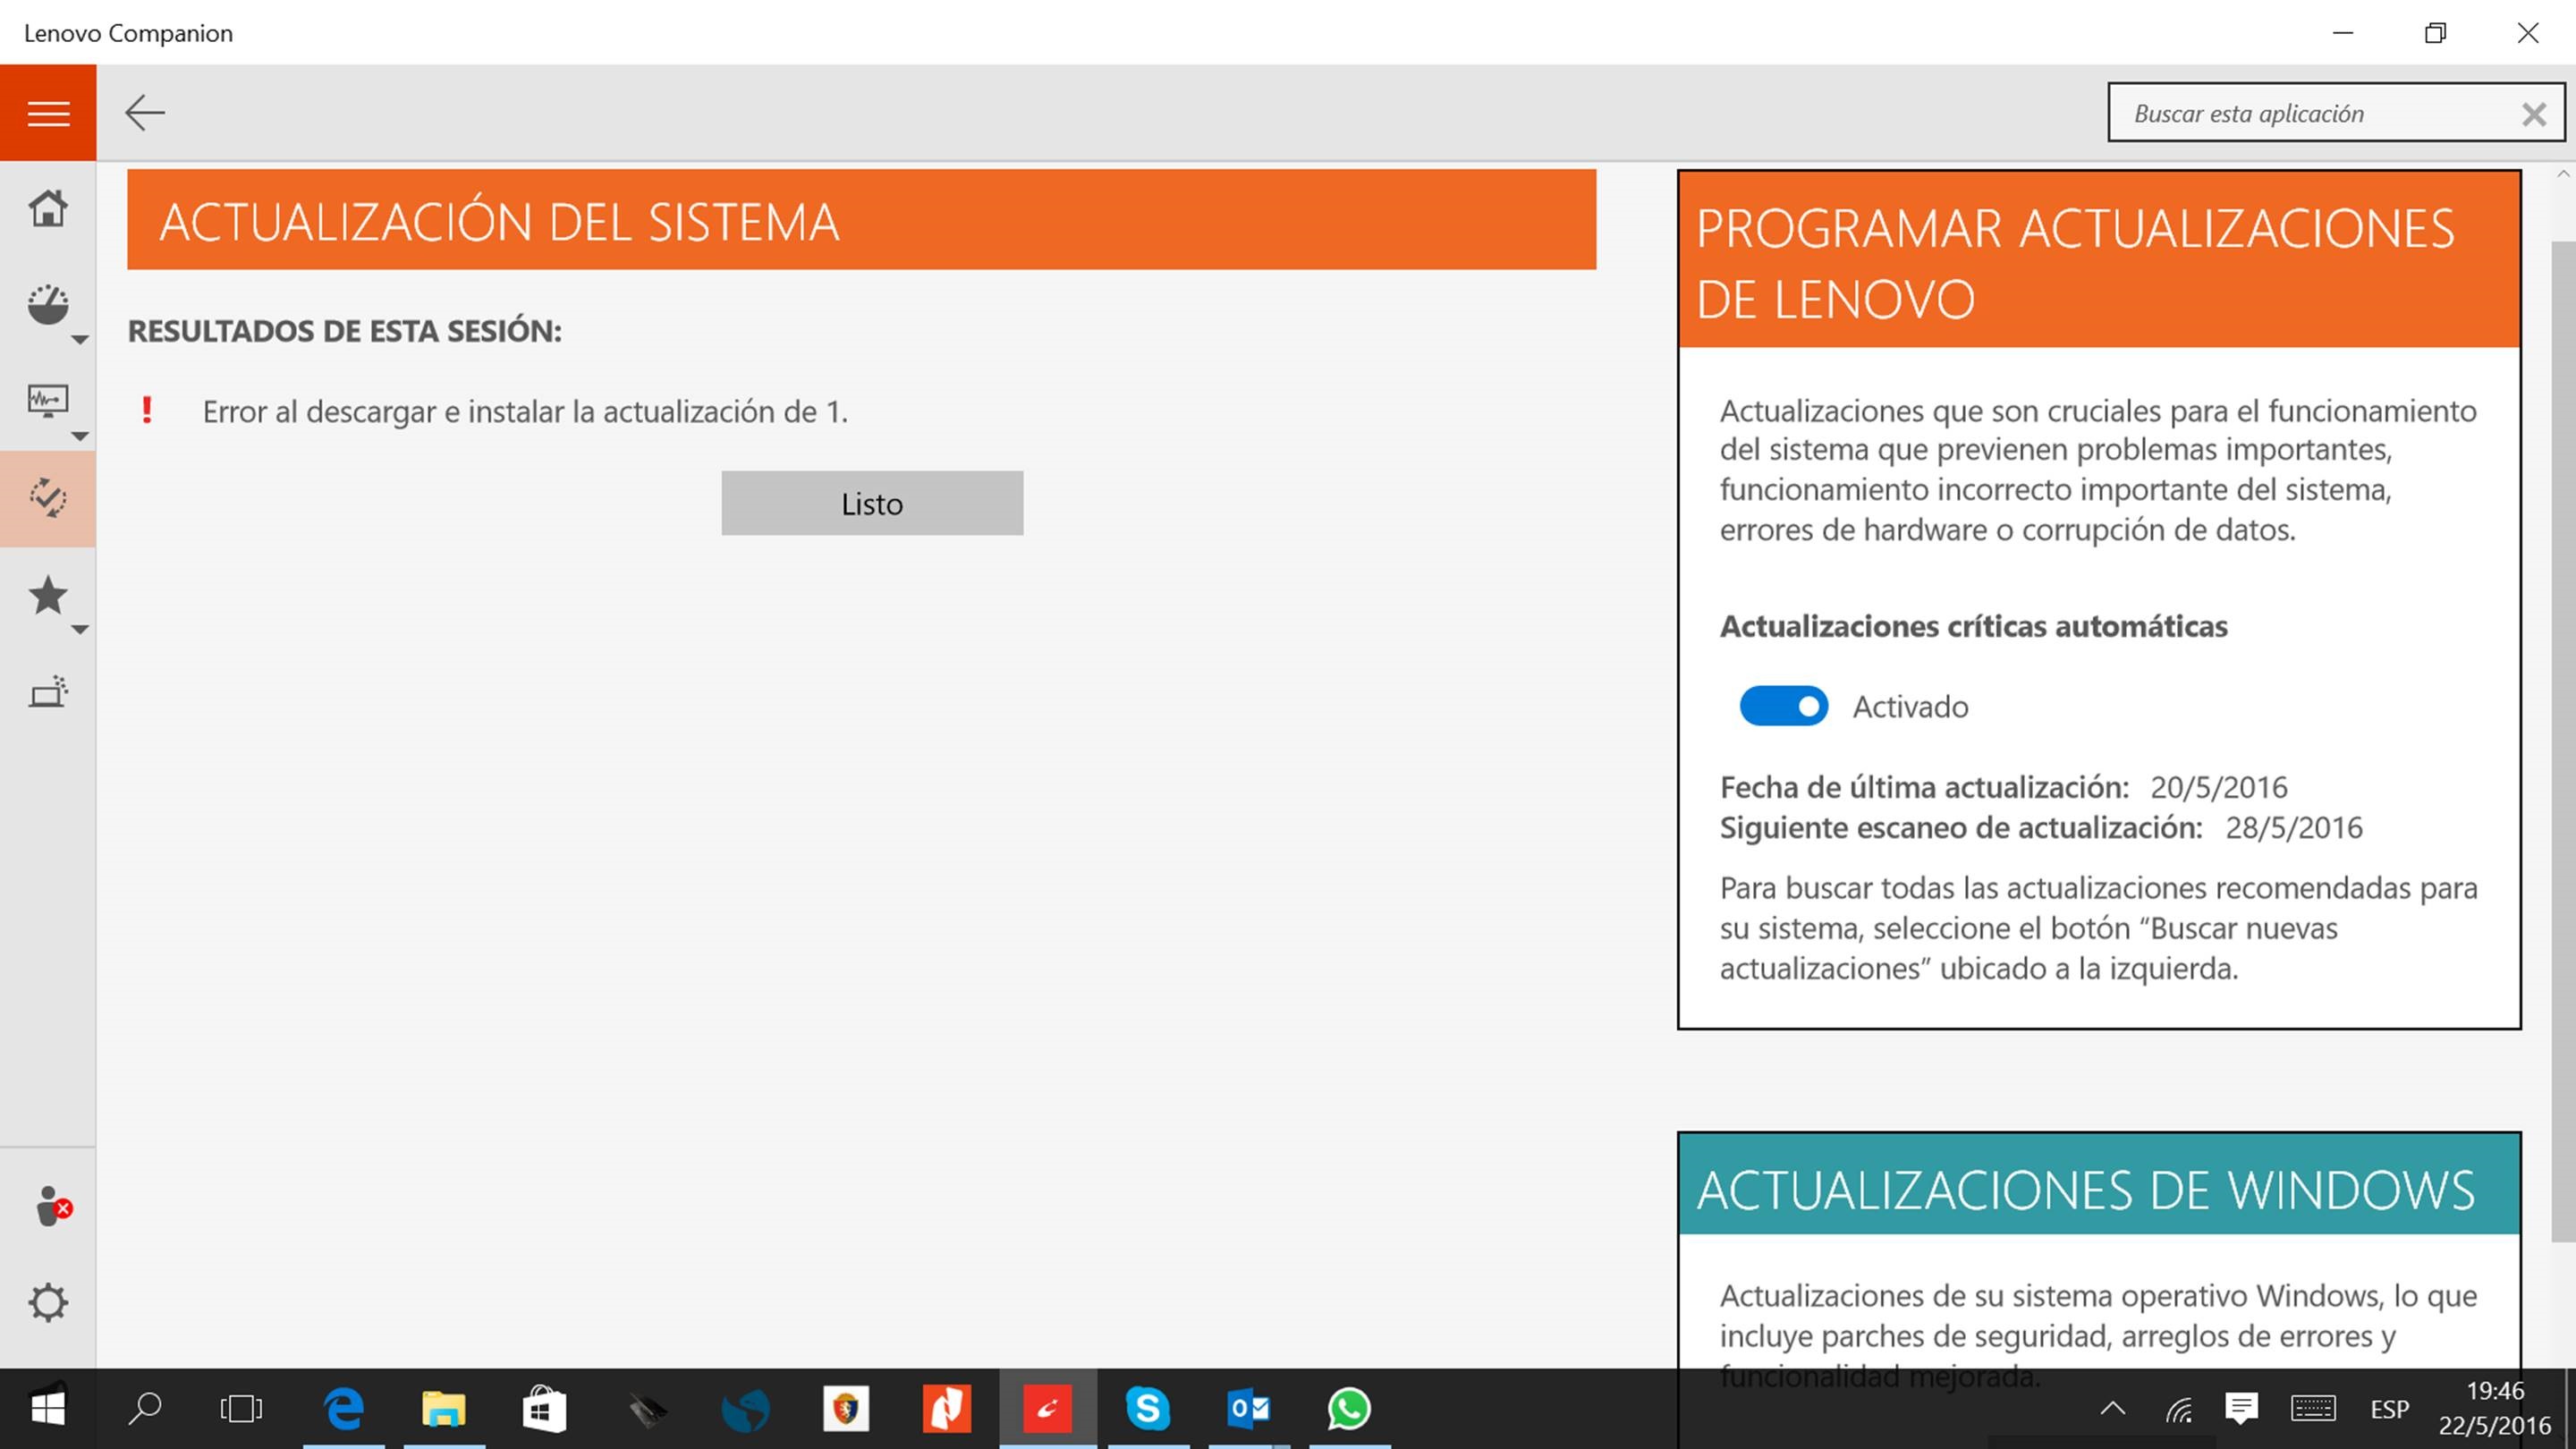
Task: Toggle 'Actualizaciones críticas automáticas' switch
Action: point(1783,706)
